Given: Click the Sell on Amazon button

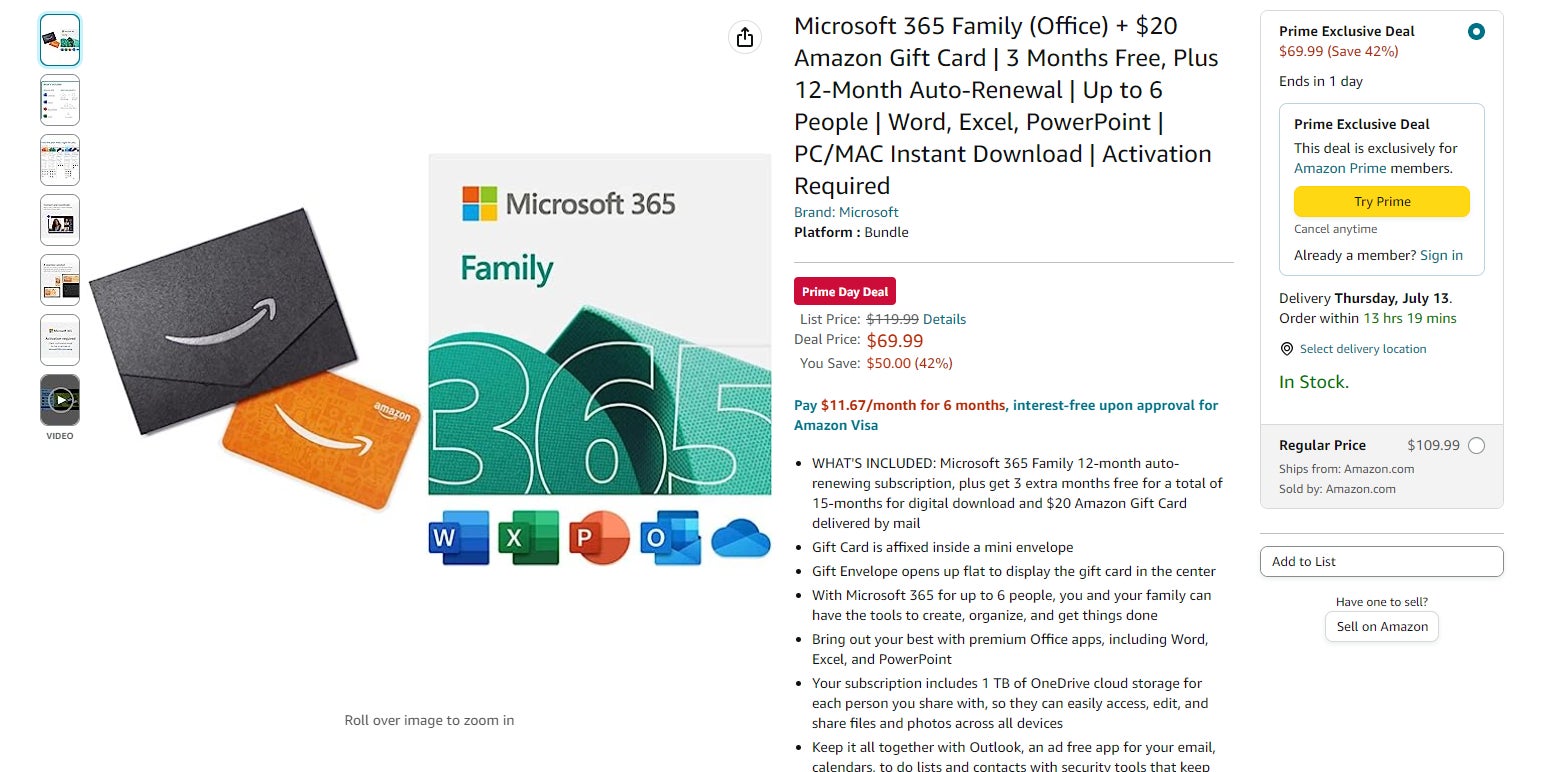Looking at the screenshot, I should coord(1381,626).
